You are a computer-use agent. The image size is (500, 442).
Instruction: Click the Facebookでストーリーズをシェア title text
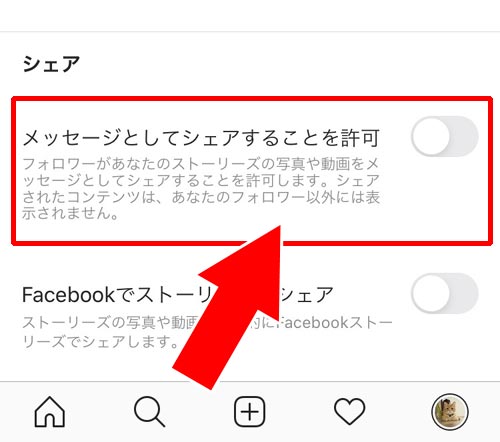pos(178,295)
